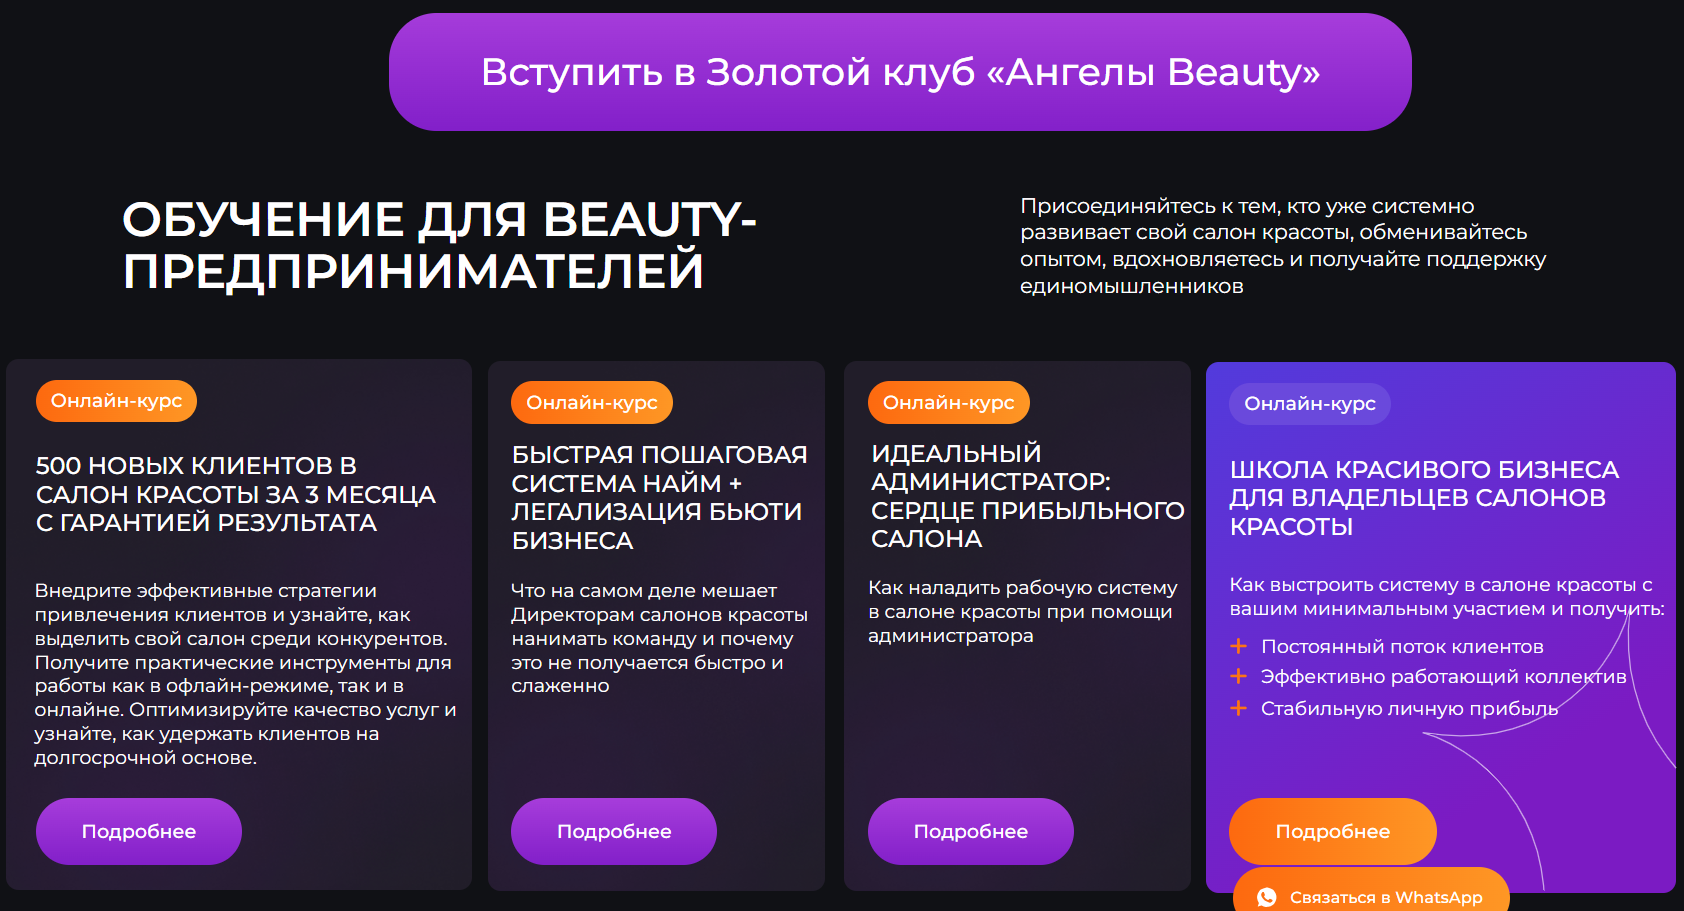Click 'Вступить в Золотой клуб «Ангелы Beauty»' button
This screenshot has height=911, width=1684.
[900, 72]
